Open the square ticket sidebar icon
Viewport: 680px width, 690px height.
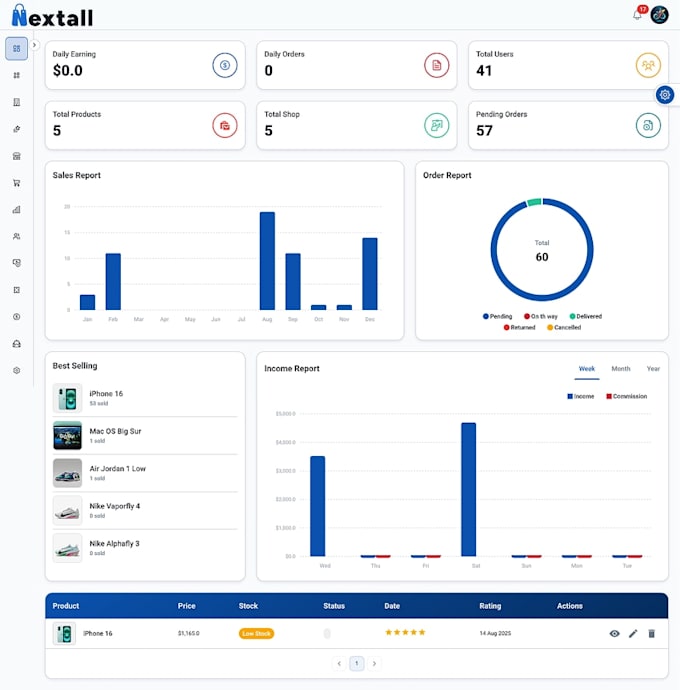[x=16, y=290]
